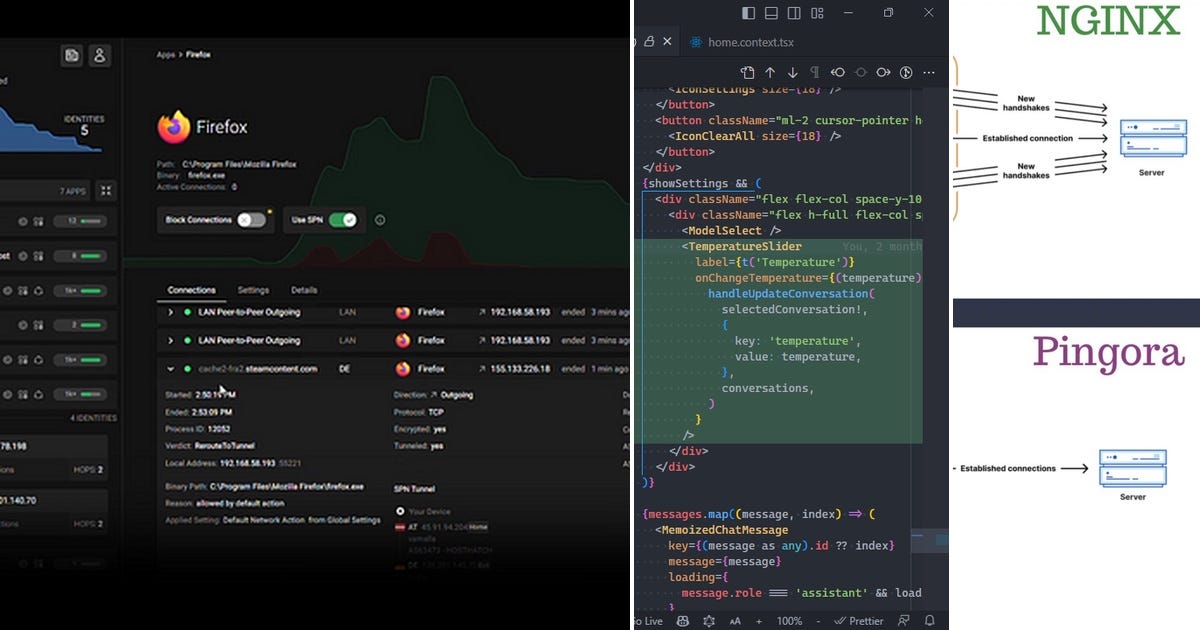Click IP 155.133.226.18 in connection row
The width and height of the screenshot is (1200, 630).
pos(521,369)
